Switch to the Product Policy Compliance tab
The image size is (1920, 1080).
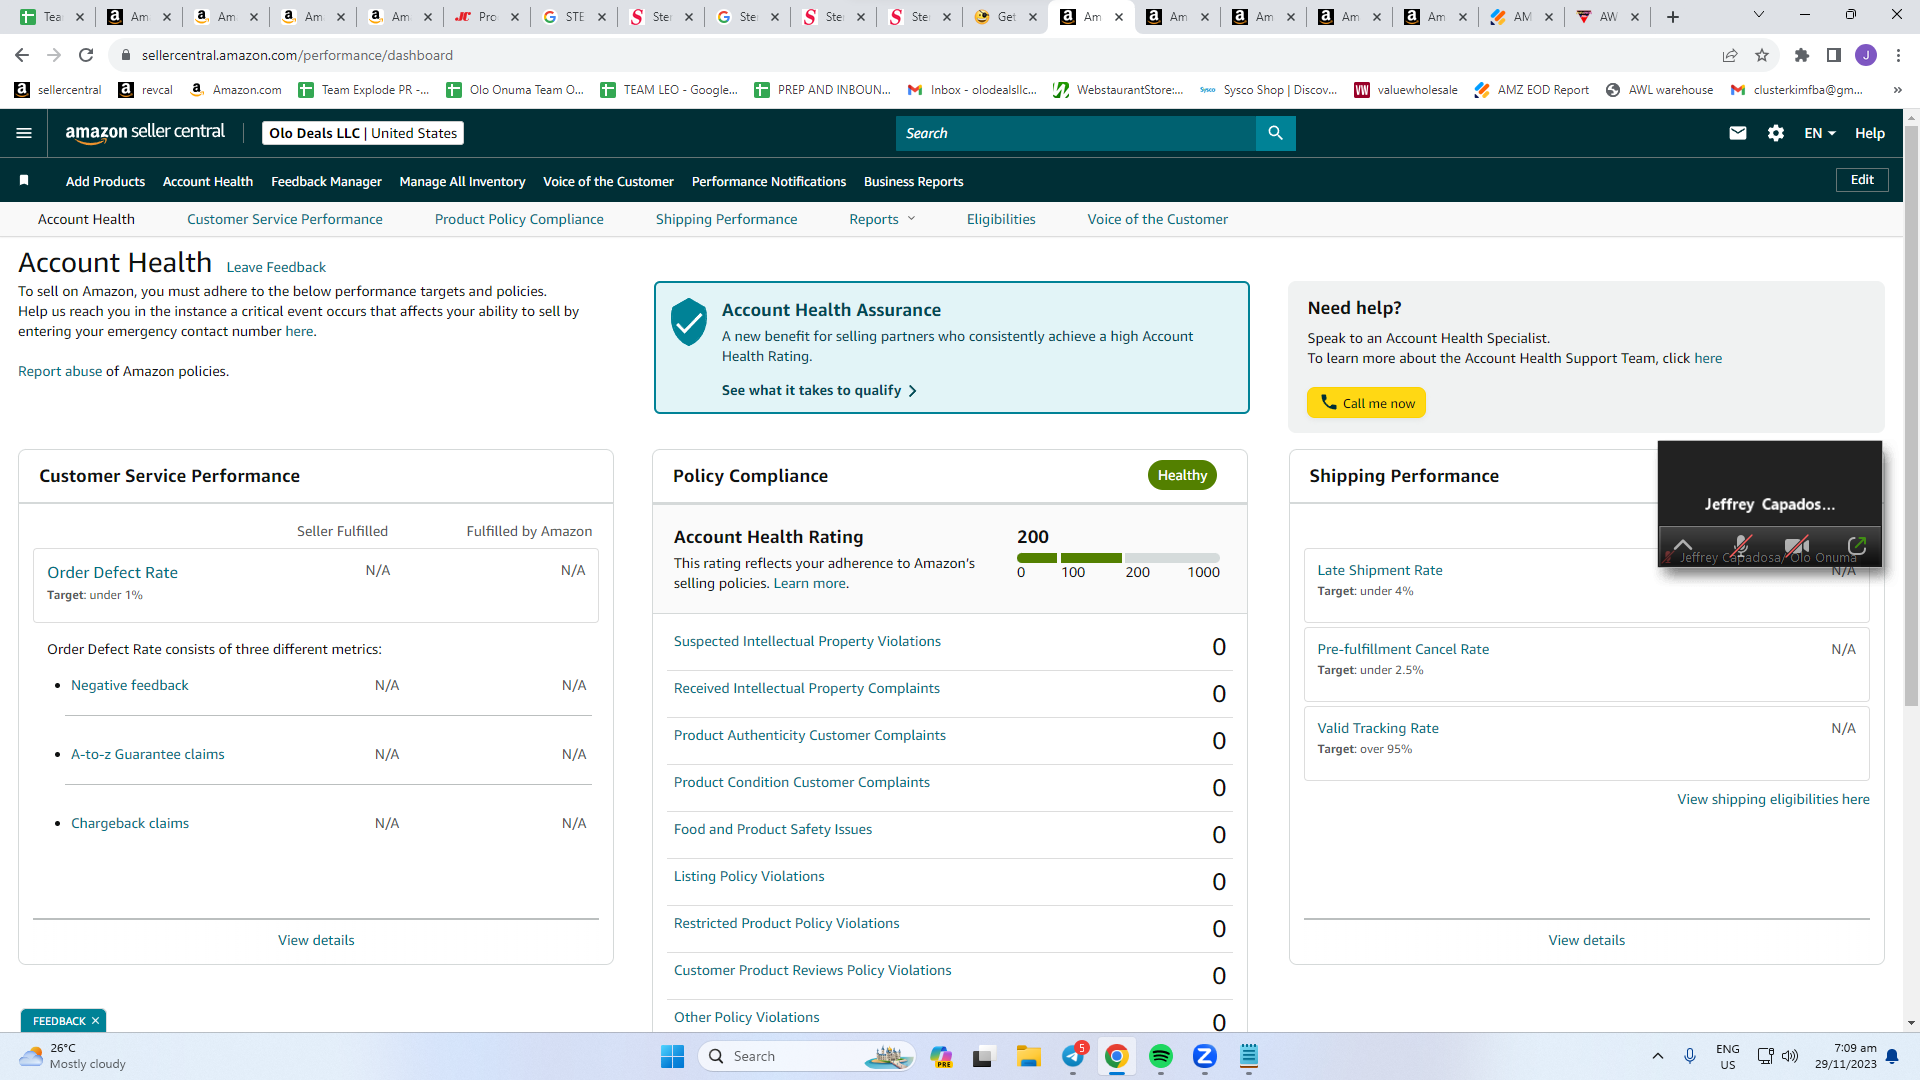519,219
